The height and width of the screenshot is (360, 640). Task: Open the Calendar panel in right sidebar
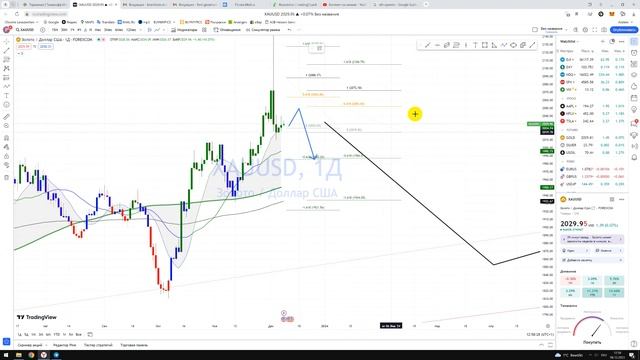tap(634, 98)
